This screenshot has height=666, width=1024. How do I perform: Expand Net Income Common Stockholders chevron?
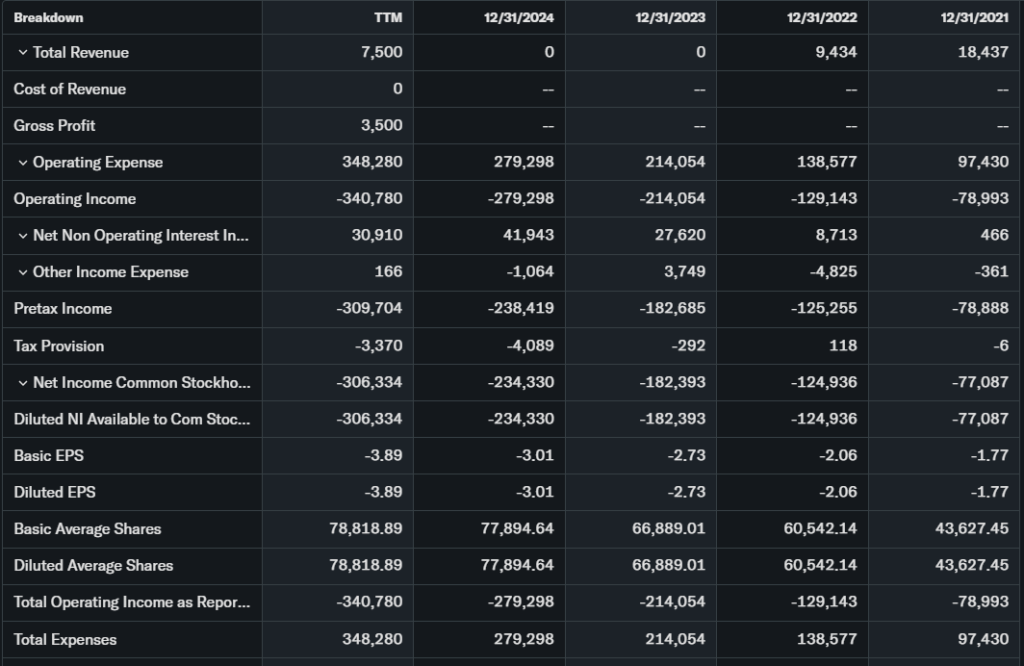click(x=22, y=383)
